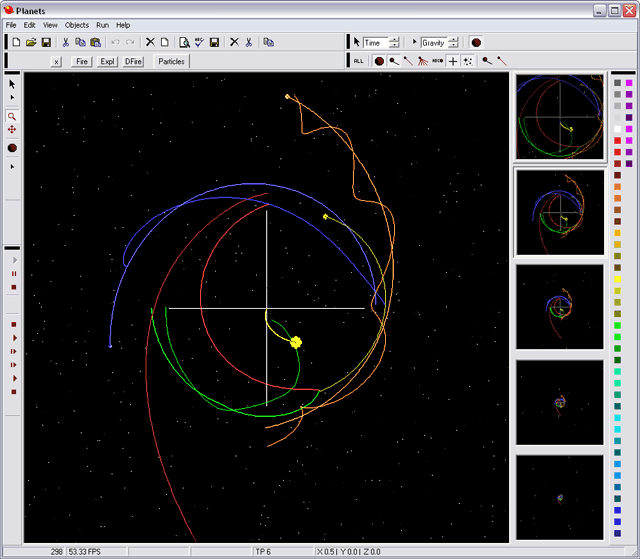Select the second preview thumbnail
The image size is (640, 559).
(x=560, y=212)
